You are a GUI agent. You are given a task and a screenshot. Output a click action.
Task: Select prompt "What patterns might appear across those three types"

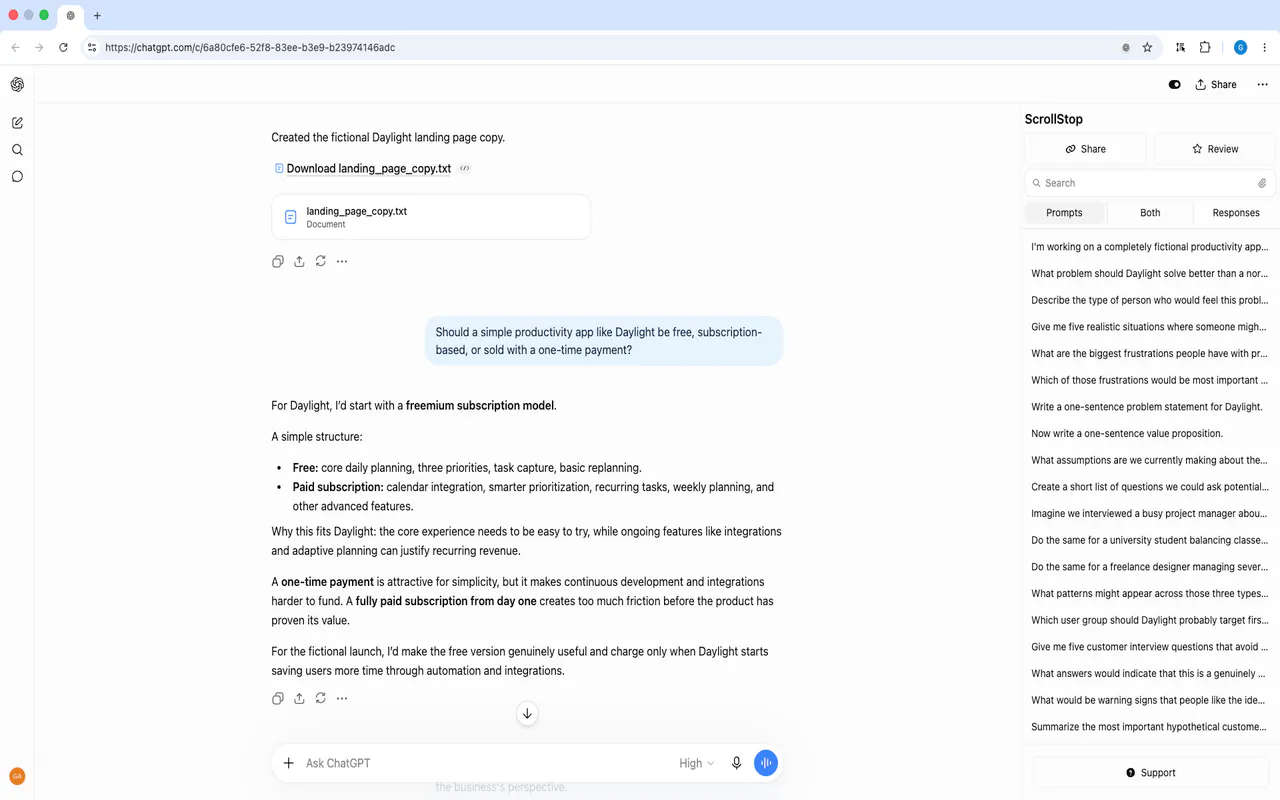coord(1150,593)
